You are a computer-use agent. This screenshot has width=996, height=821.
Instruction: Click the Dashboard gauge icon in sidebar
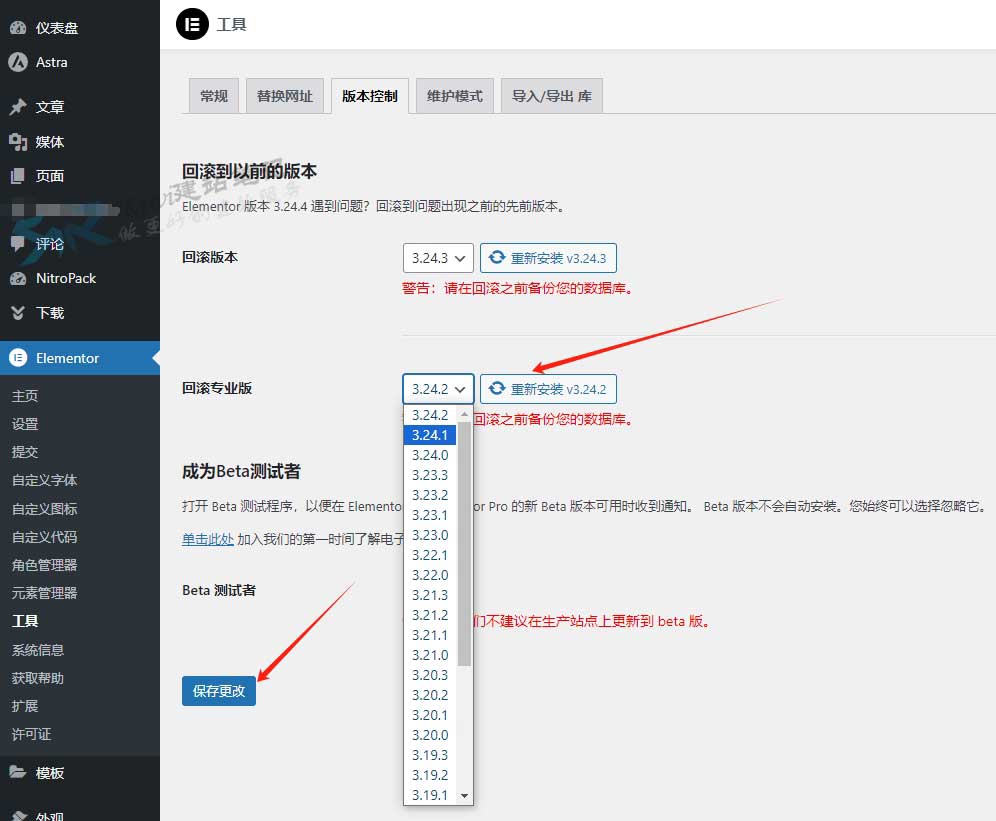(x=18, y=27)
